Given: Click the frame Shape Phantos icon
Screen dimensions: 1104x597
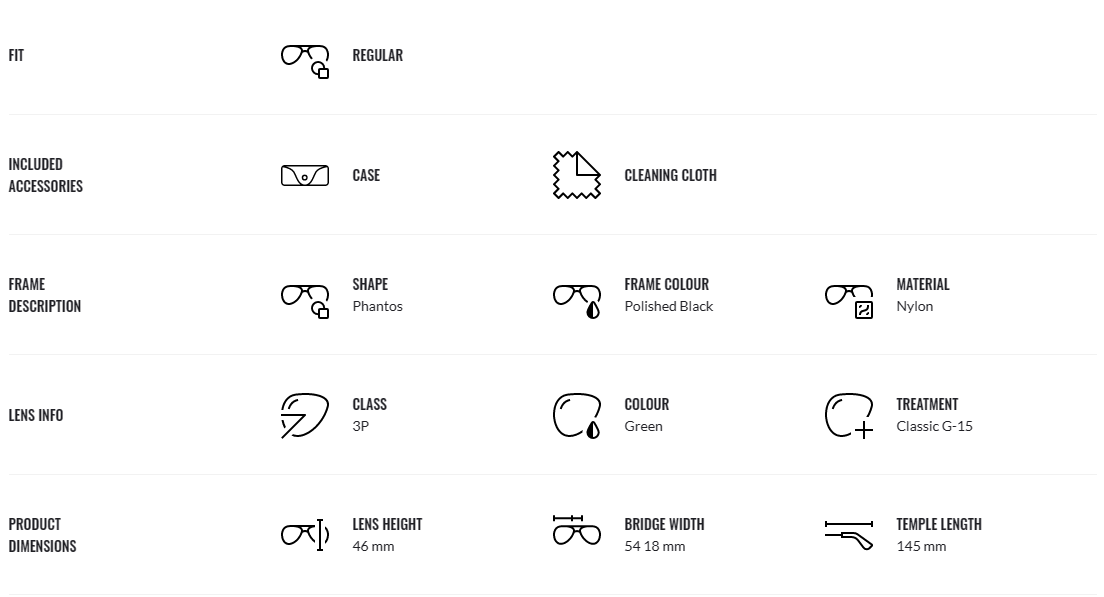Looking at the screenshot, I should (305, 301).
